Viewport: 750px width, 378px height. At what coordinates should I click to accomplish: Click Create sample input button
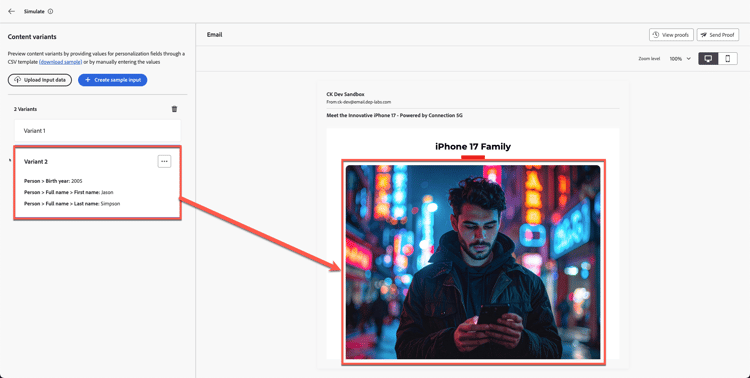click(112, 80)
